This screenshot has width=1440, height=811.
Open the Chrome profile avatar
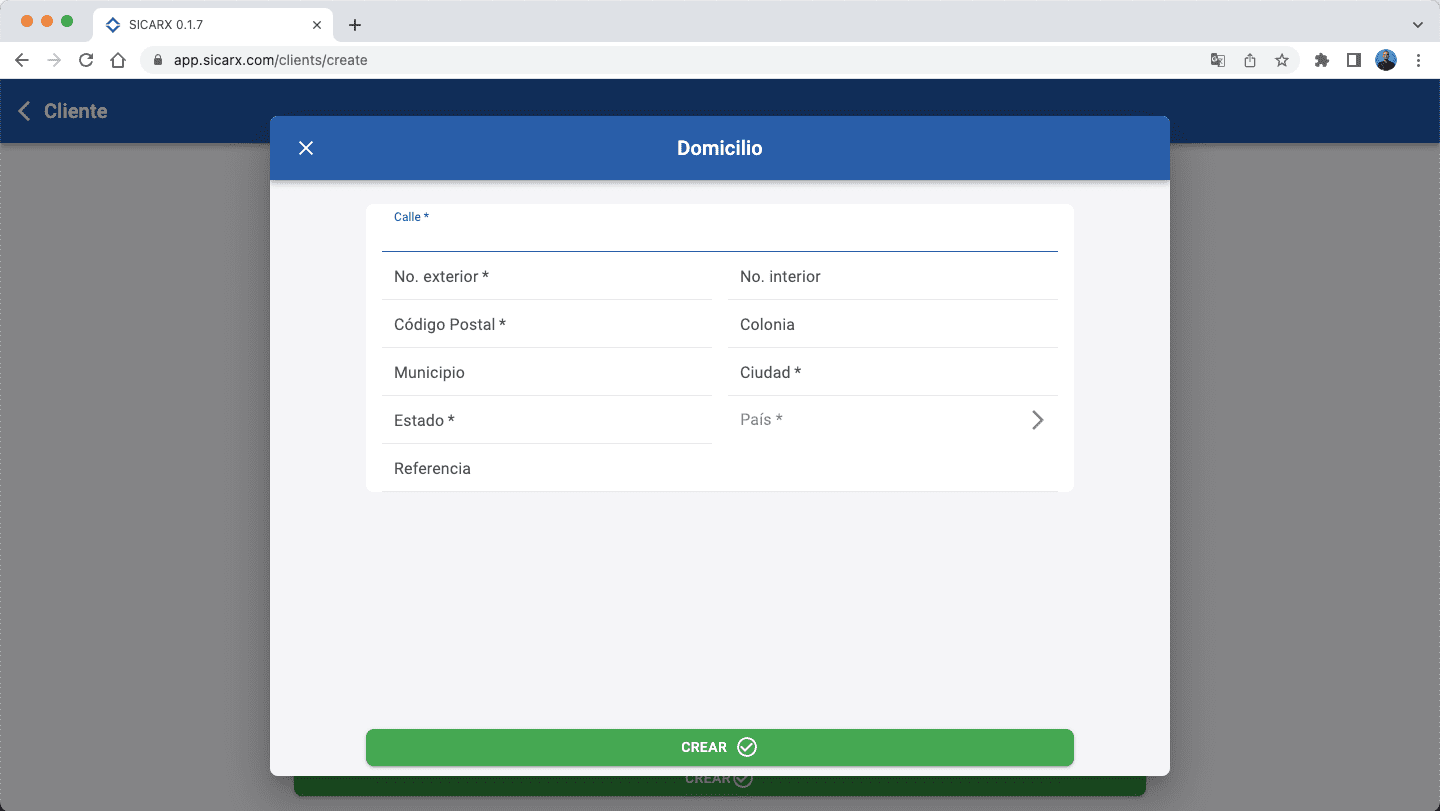coord(1385,60)
